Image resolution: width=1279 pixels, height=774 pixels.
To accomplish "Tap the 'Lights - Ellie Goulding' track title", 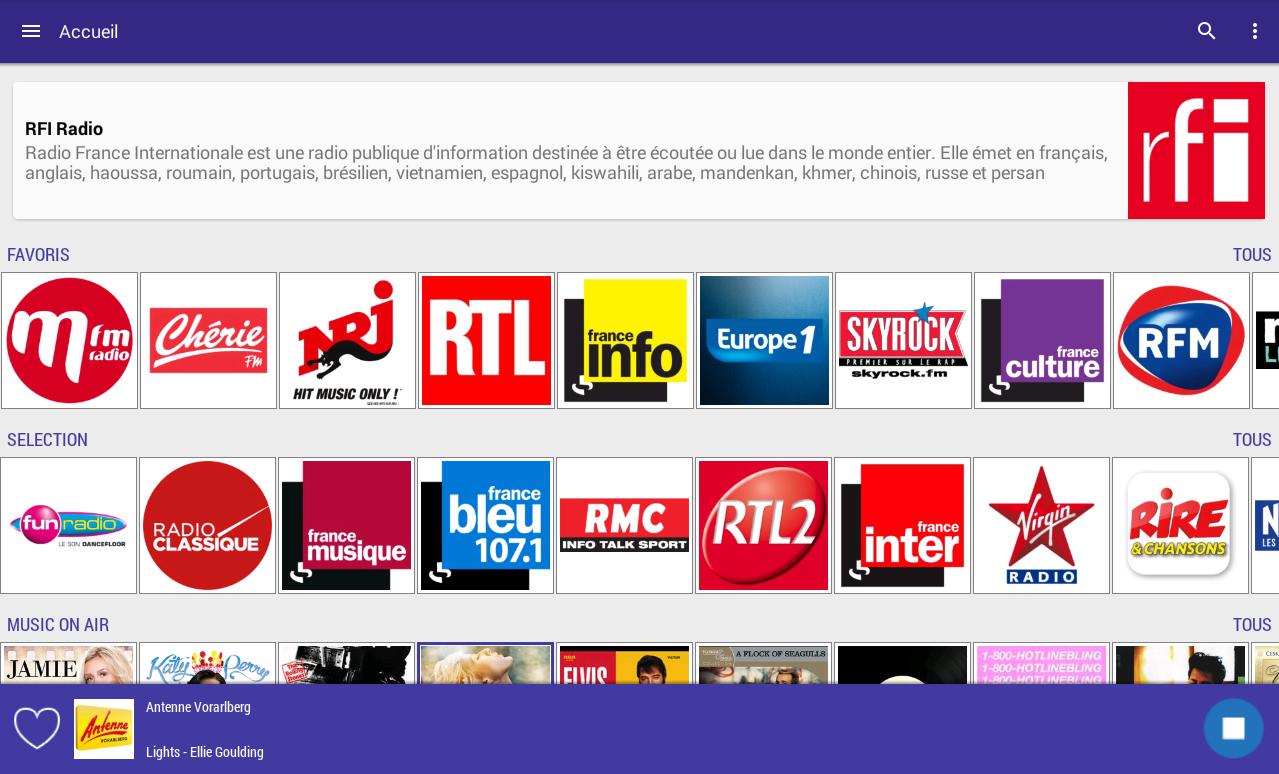I will (x=205, y=752).
